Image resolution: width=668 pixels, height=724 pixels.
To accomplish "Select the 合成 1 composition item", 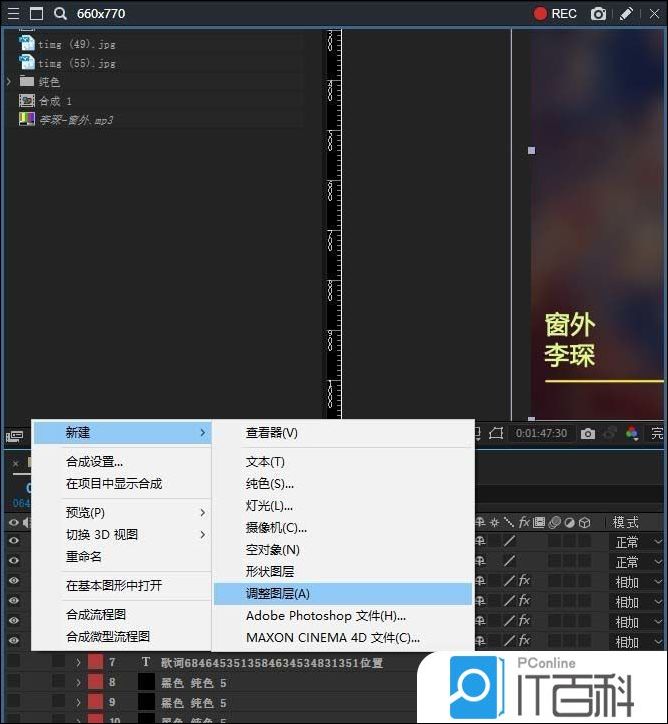I will tap(55, 101).
